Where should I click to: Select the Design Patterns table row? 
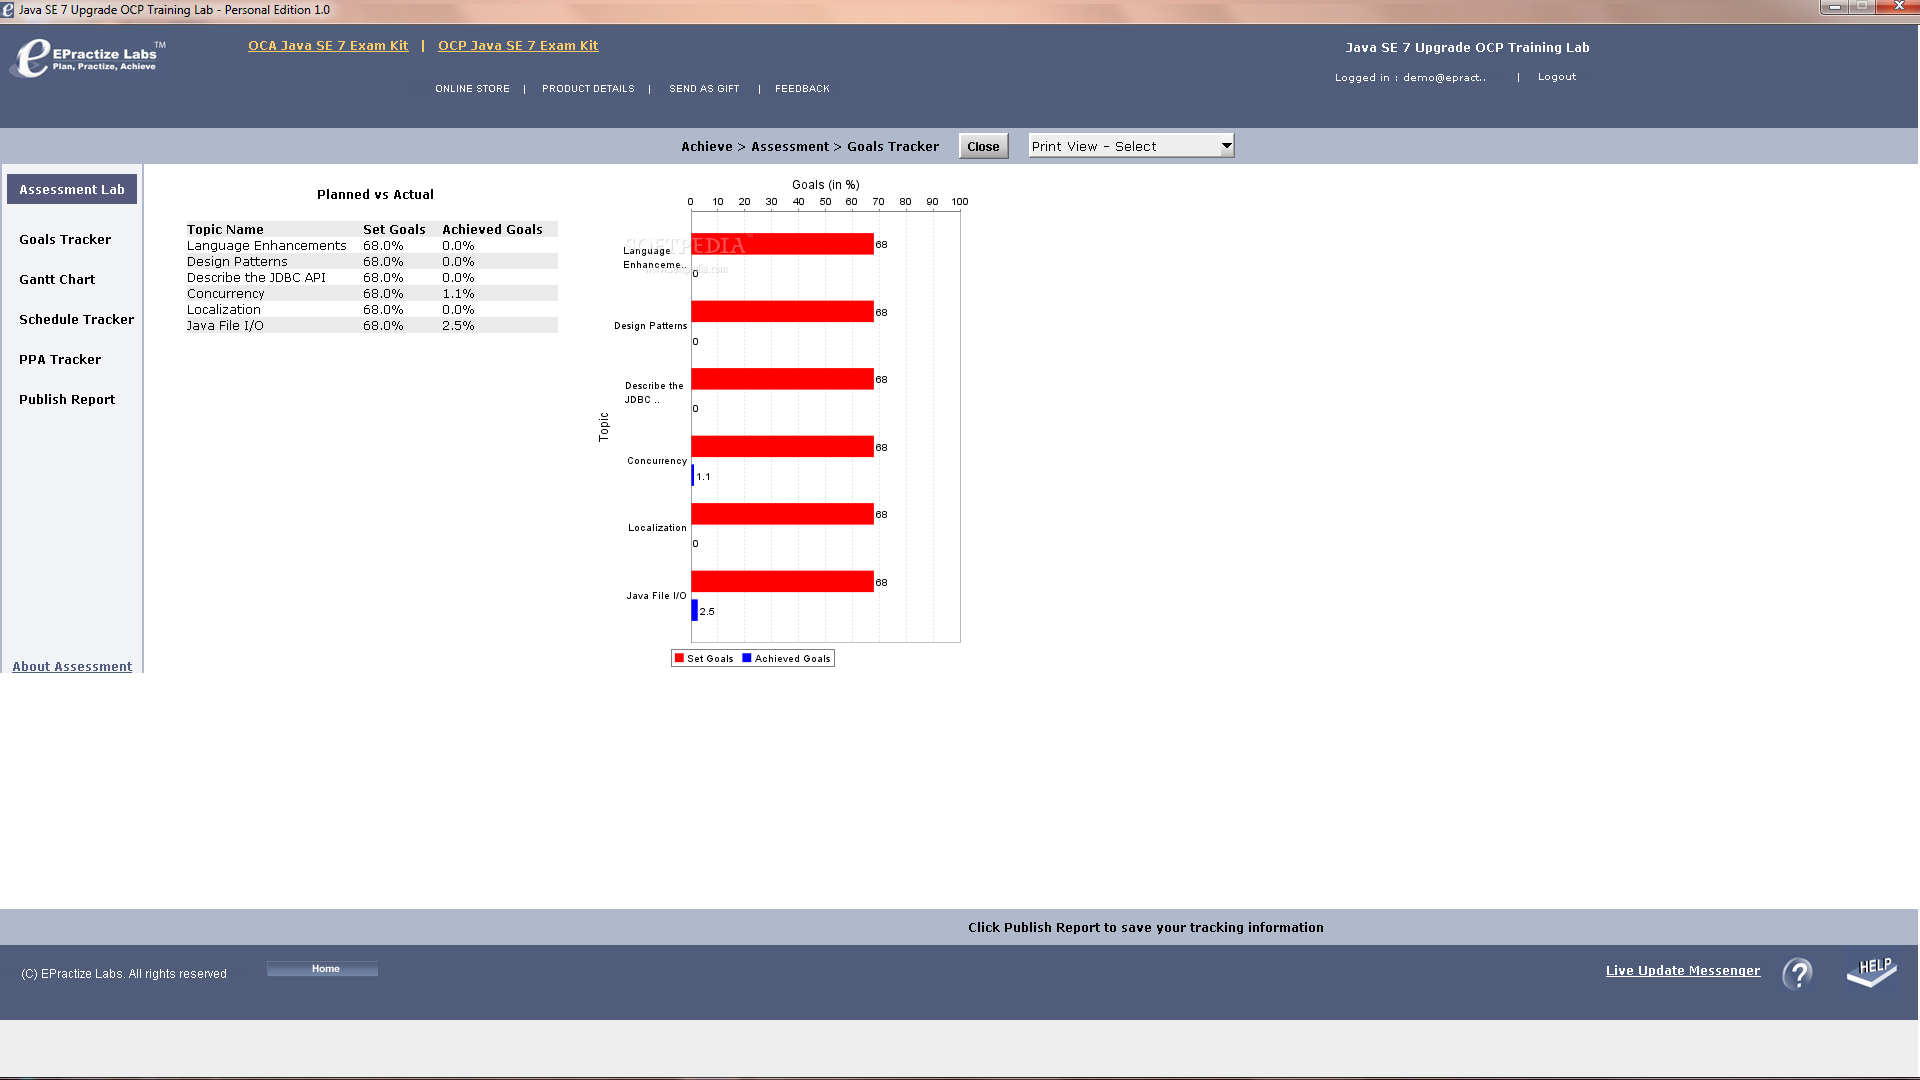point(372,261)
